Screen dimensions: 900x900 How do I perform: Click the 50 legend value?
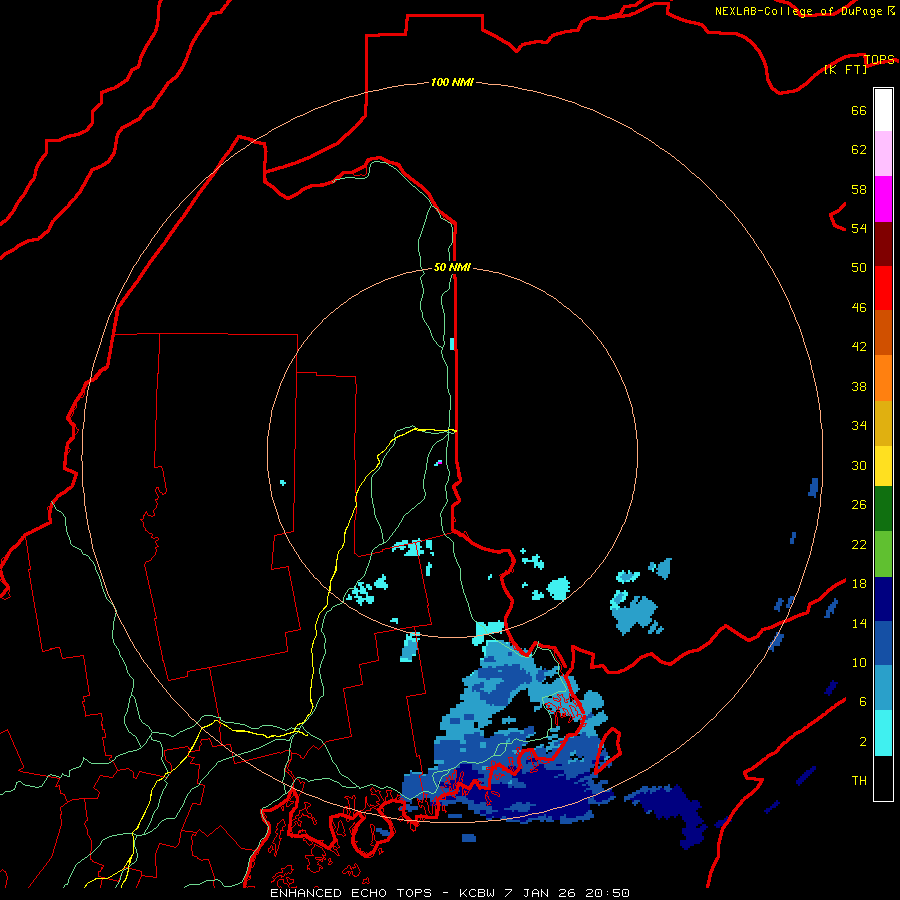pyautogui.click(x=859, y=267)
